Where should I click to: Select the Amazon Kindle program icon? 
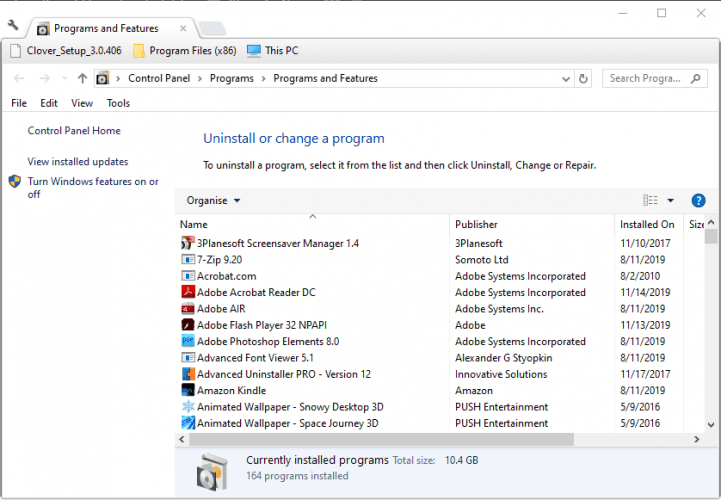(187, 390)
